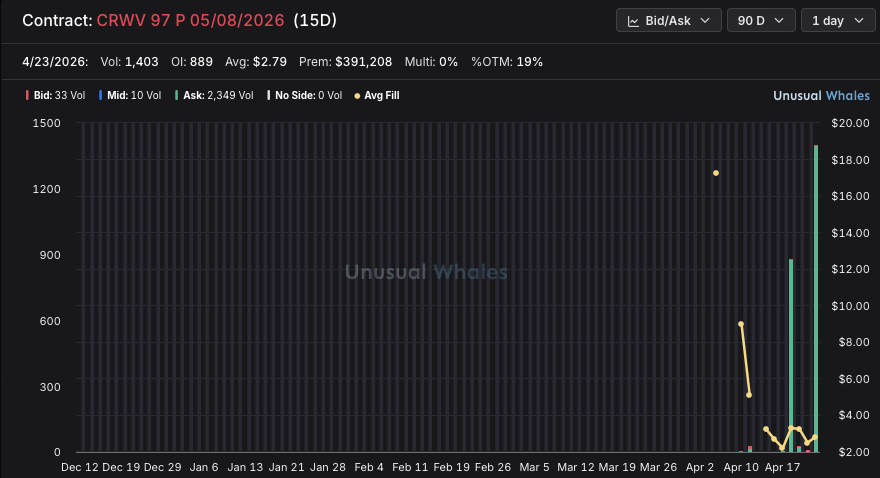
Task: Click the line chart icon beside Bid/Ask
Action: 633,21
